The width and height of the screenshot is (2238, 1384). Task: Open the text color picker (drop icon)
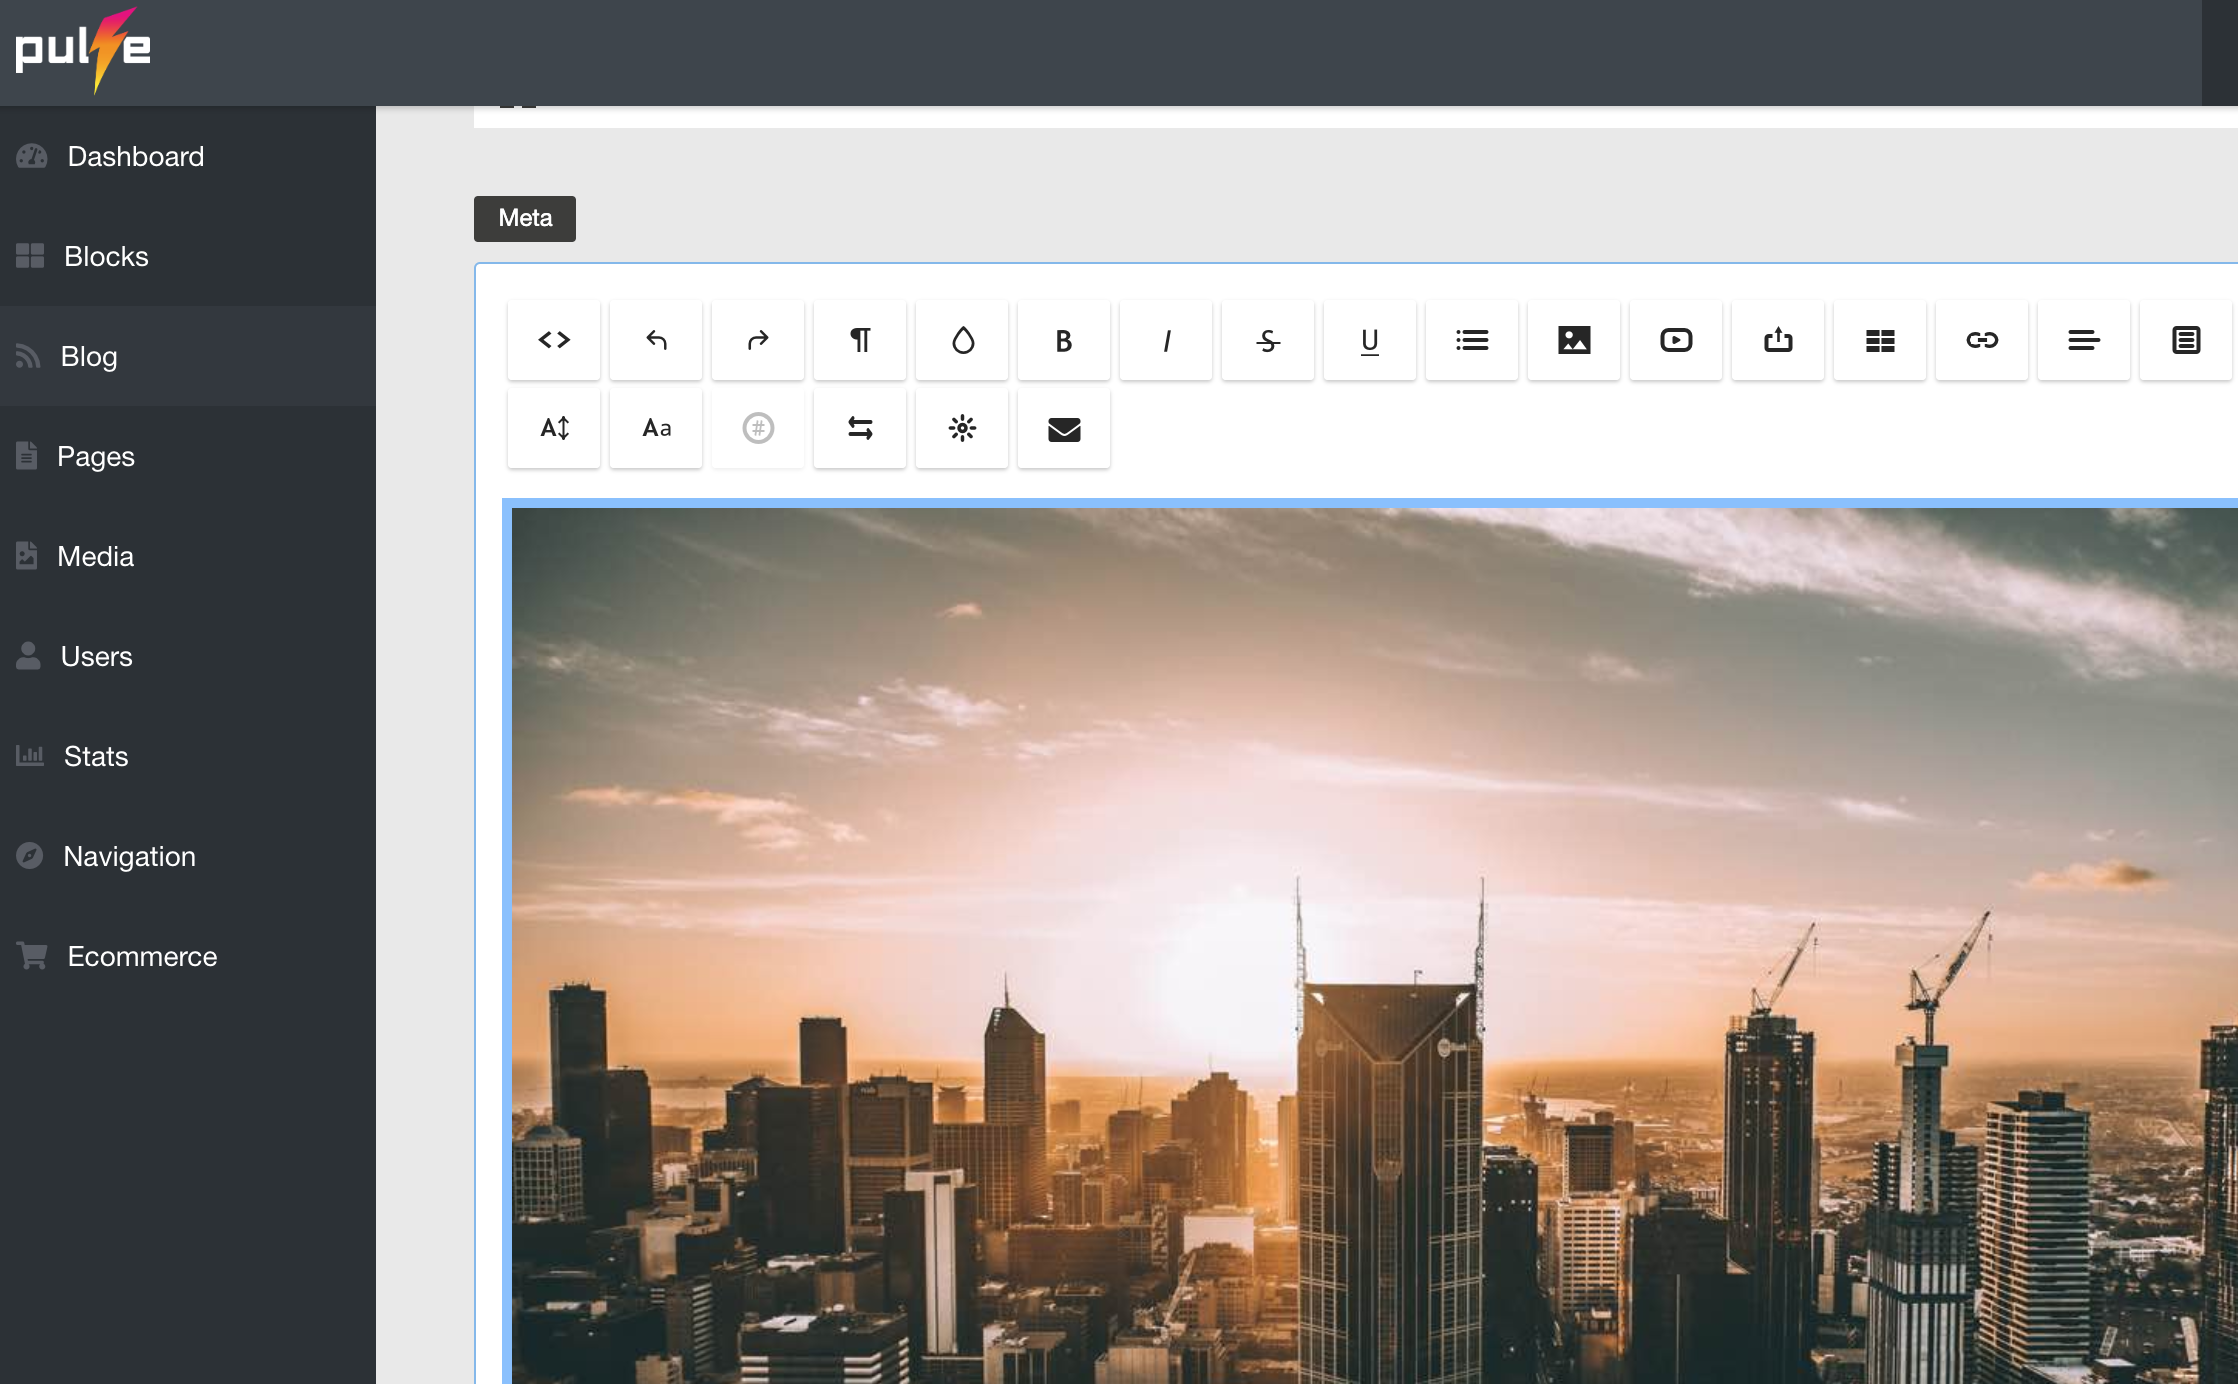point(961,340)
